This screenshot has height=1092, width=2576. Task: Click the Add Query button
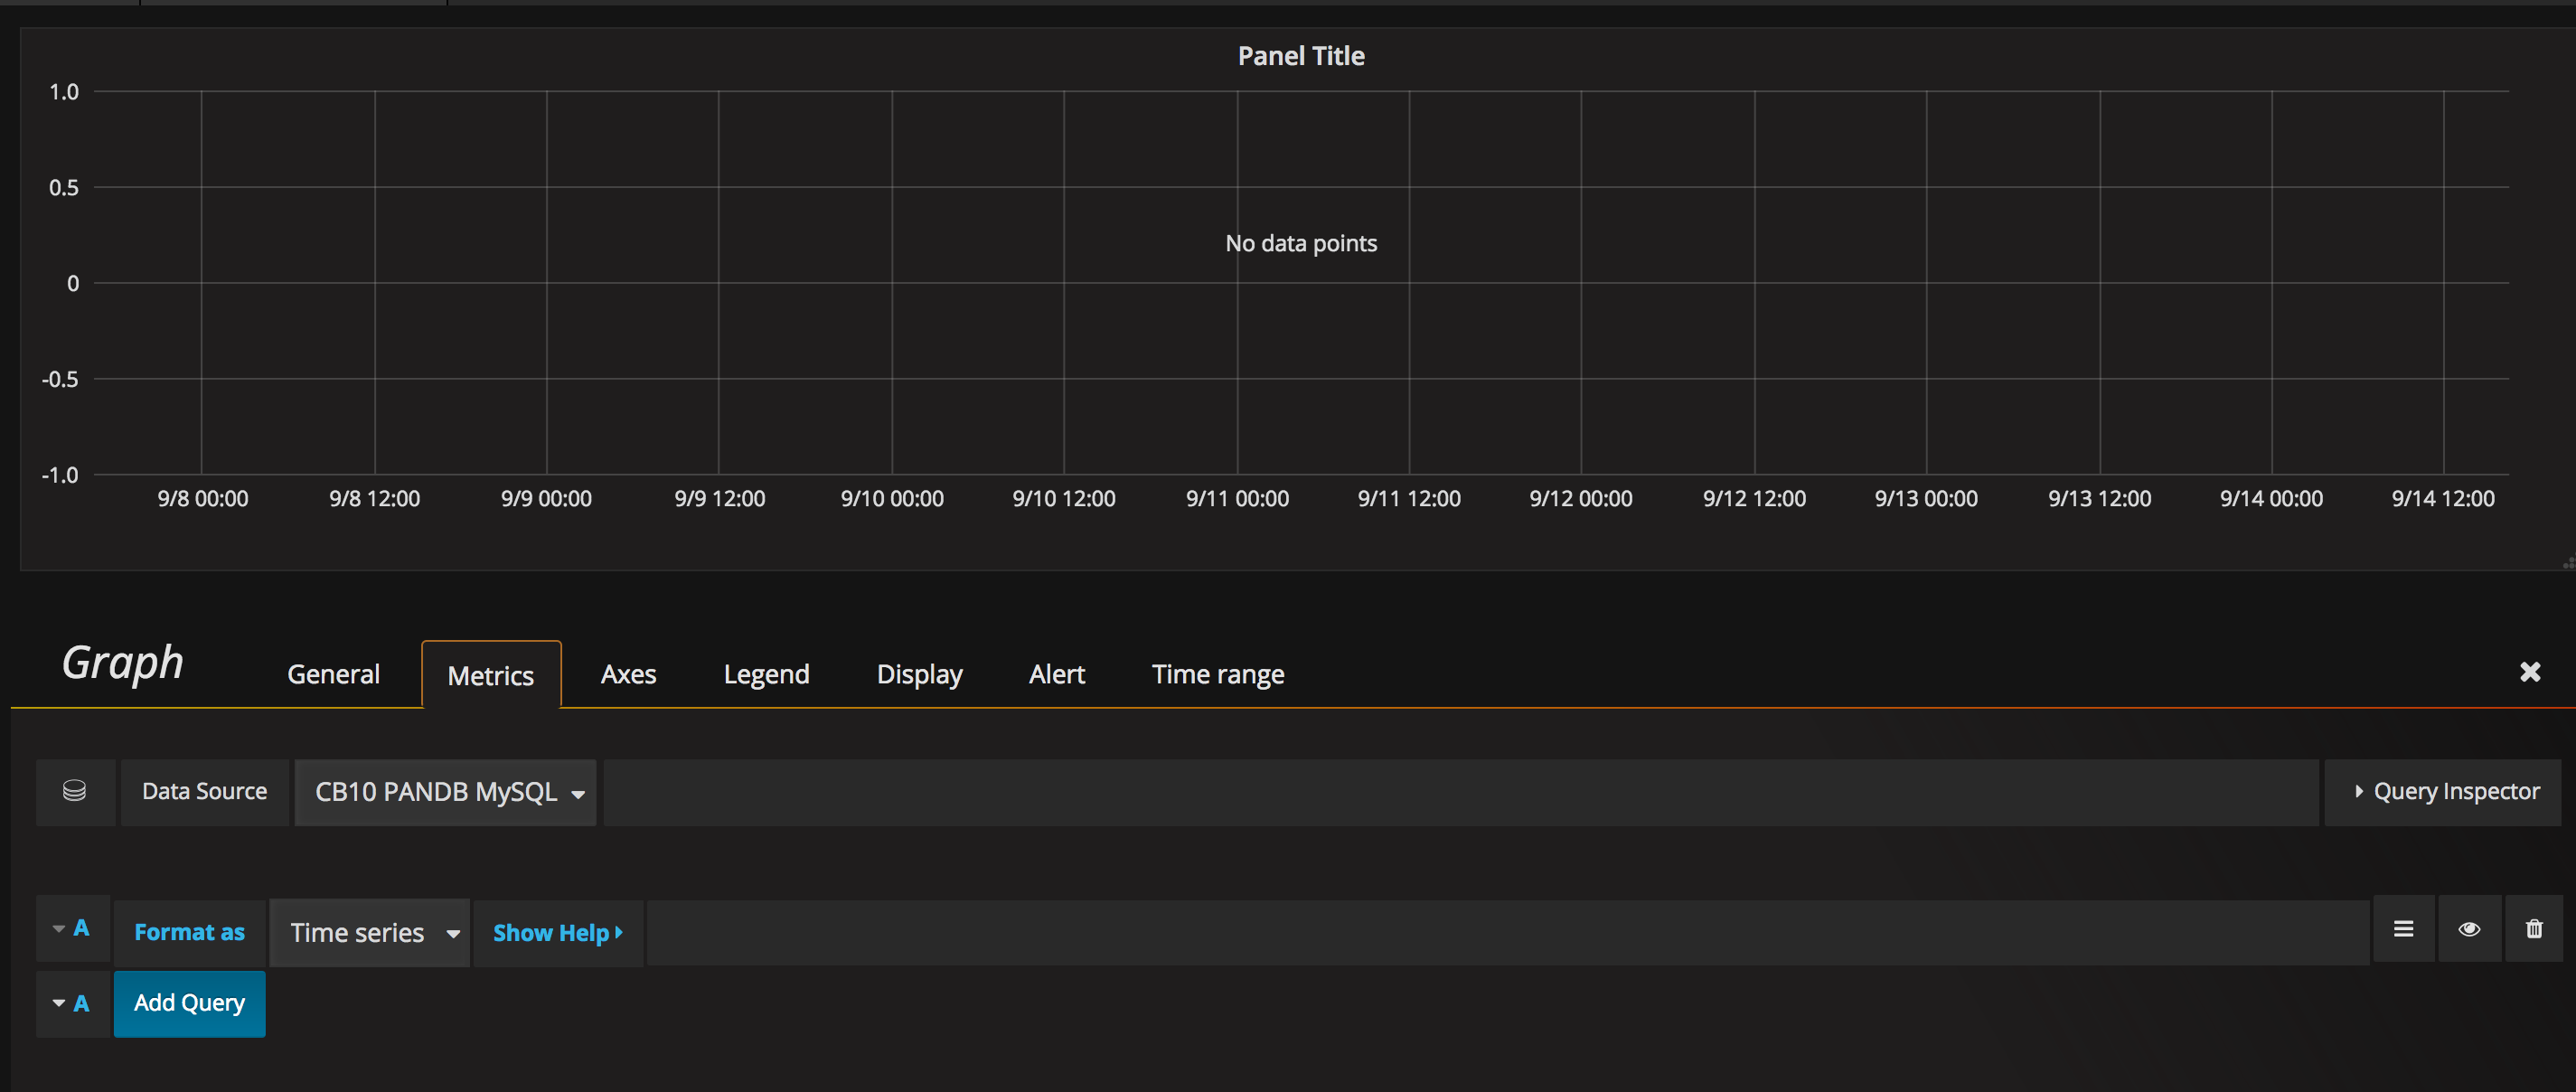click(x=190, y=1003)
